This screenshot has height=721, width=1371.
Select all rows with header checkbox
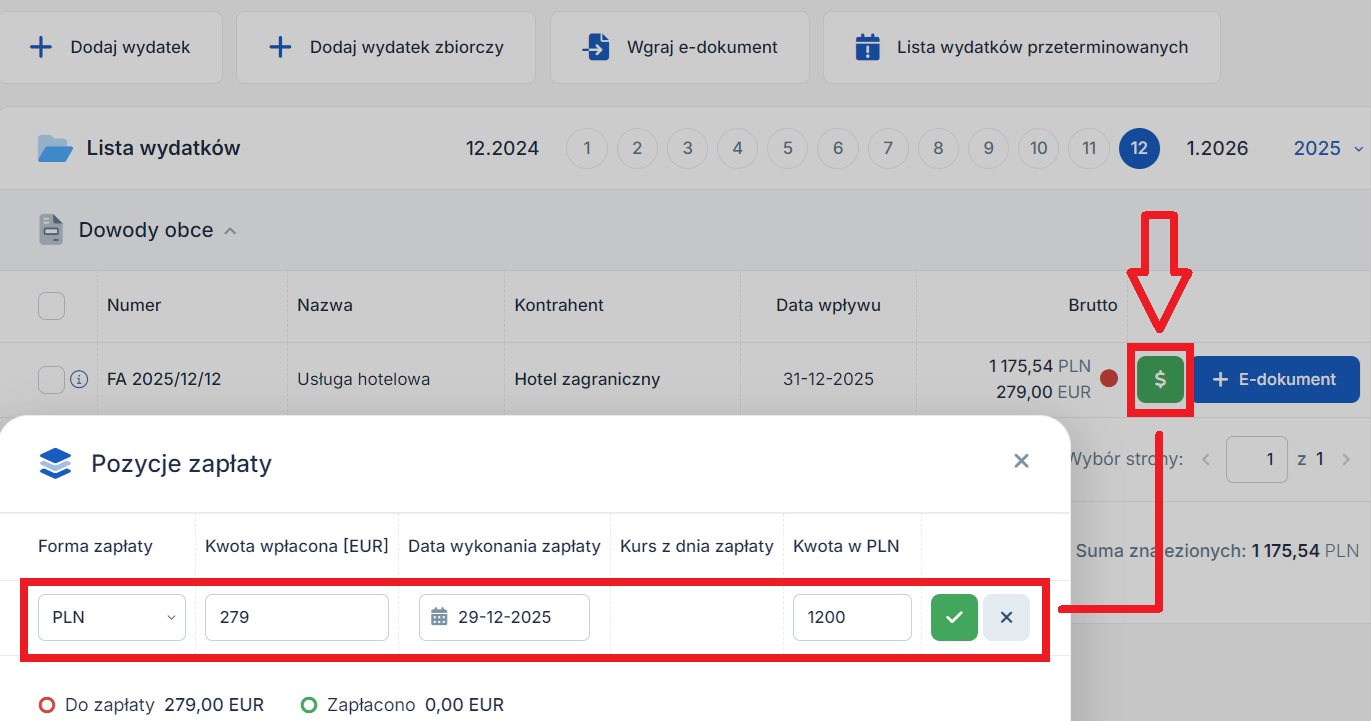(x=51, y=305)
